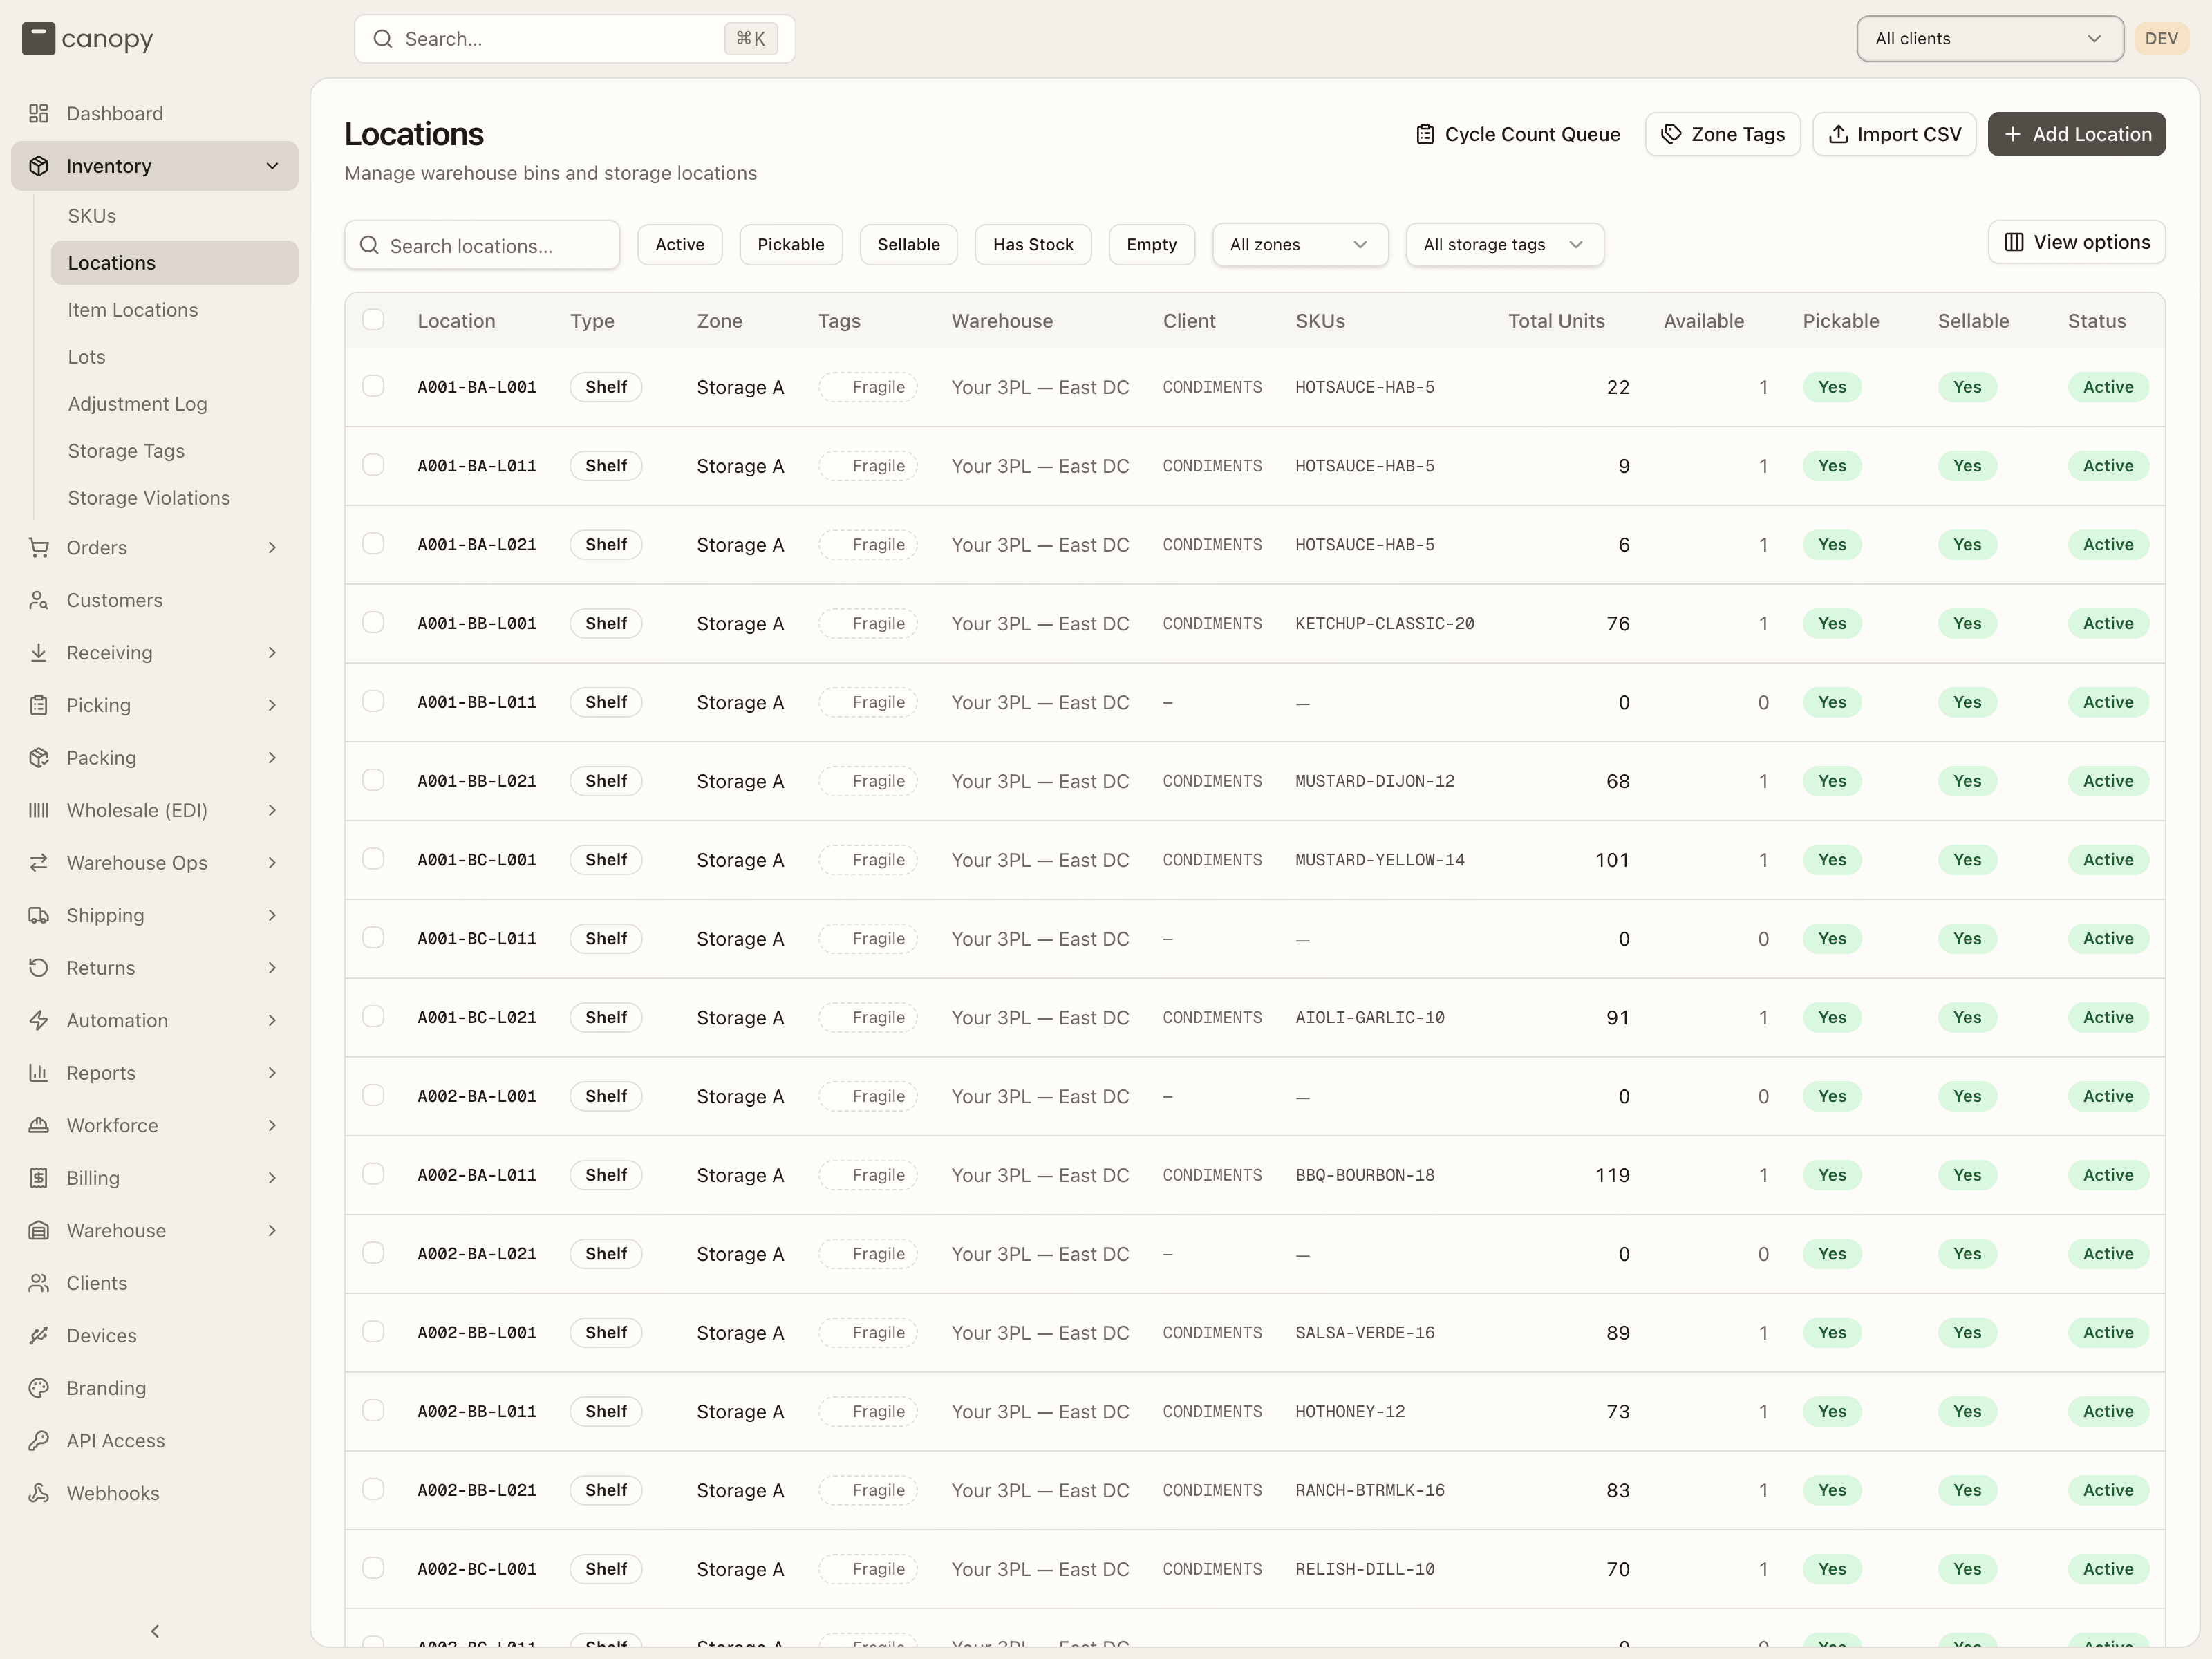Check the A002-BB-L021 row checkbox
The height and width of the screenshot is (1659, 2212).
[373, 1488]
